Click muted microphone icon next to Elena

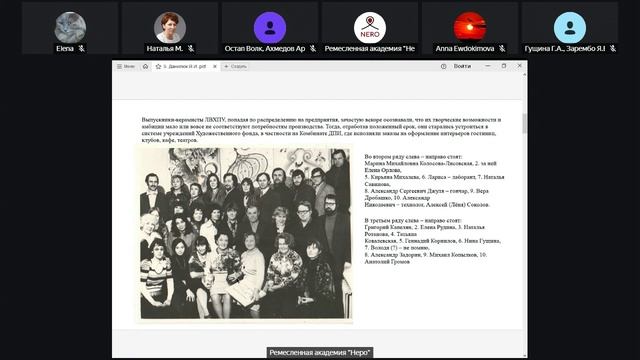82,49
